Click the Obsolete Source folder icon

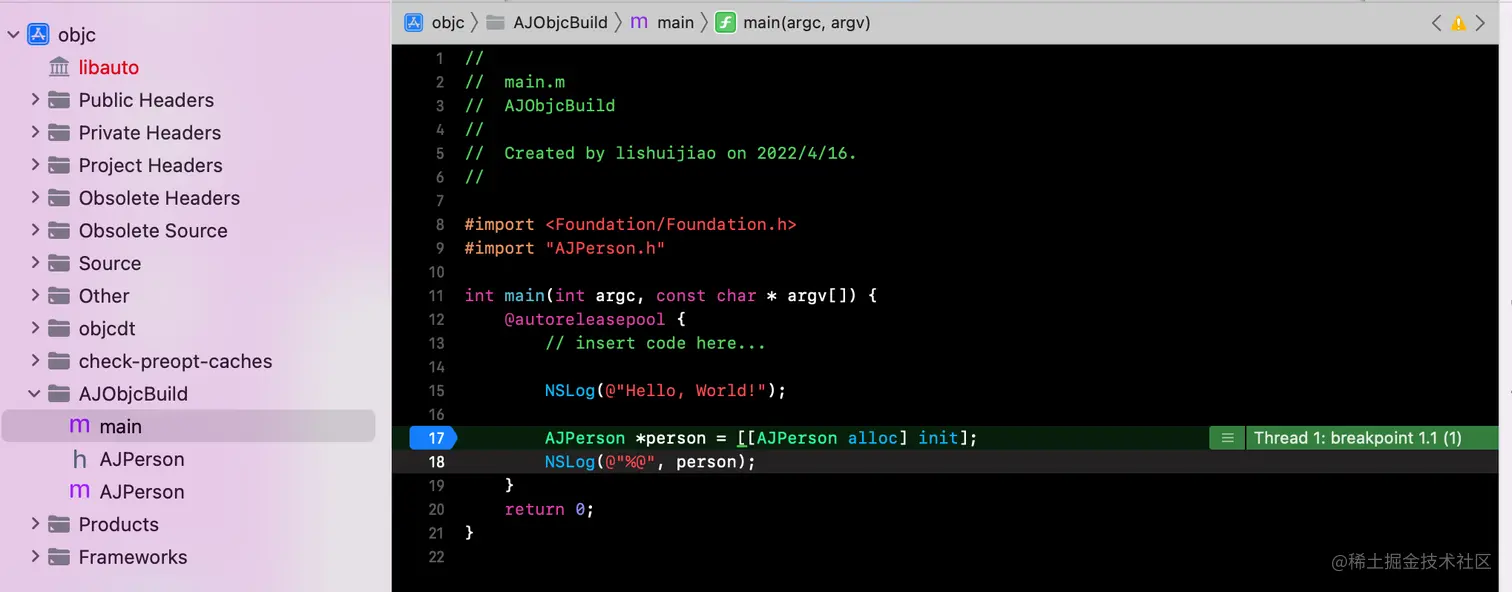click(x=60, y=230)
